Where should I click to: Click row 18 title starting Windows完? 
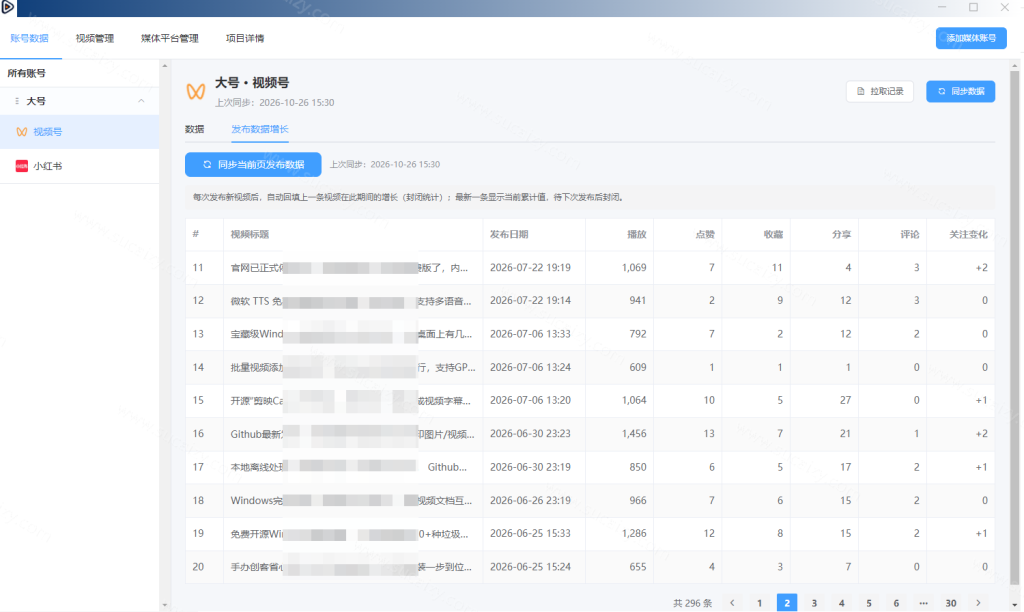pyautogui.click(x=351, y=501)
